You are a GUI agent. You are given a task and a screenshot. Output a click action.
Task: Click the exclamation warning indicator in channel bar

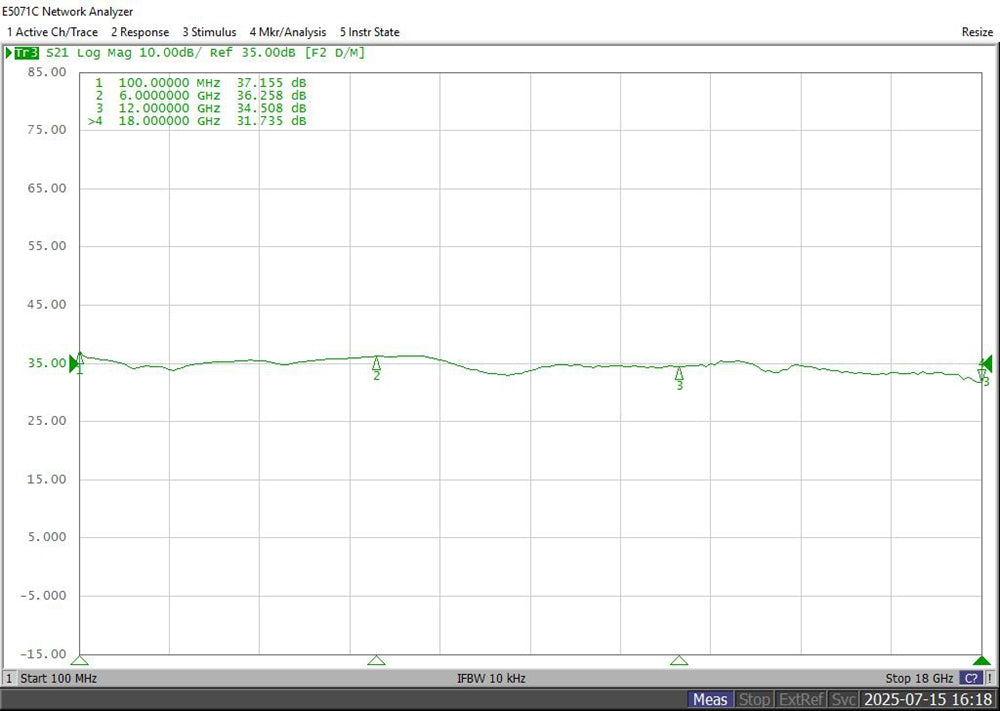(x=989, y=678)
